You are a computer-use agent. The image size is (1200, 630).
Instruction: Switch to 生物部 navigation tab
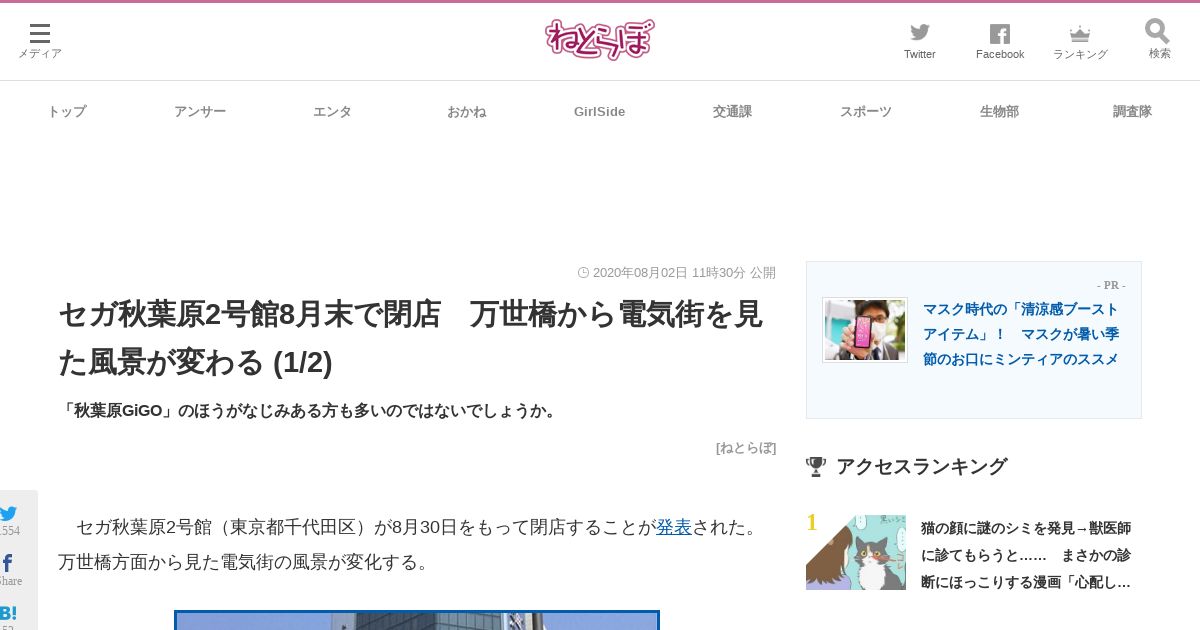(x=999, y=112)
